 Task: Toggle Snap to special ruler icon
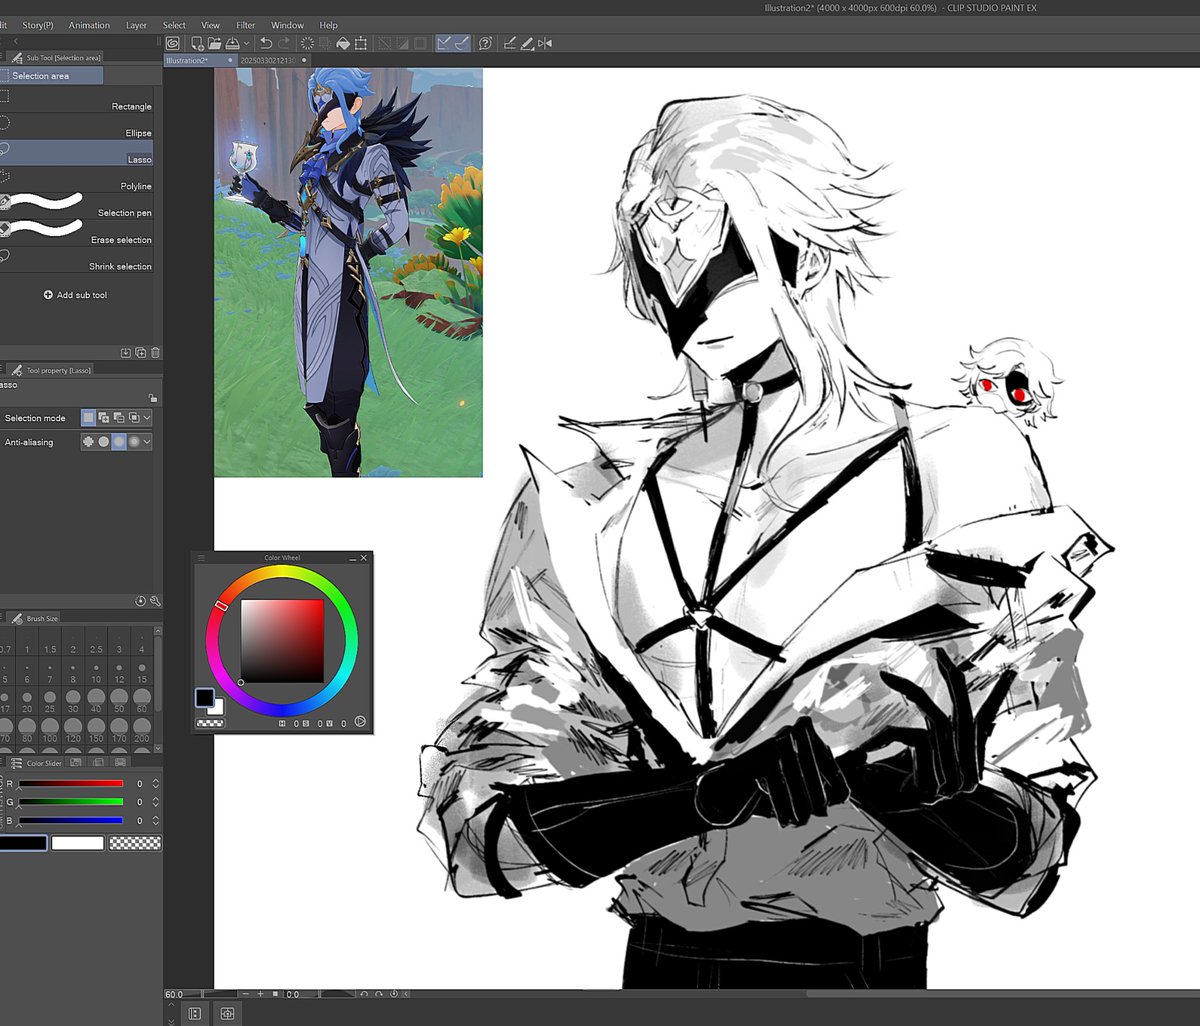[x=462, y=43]
